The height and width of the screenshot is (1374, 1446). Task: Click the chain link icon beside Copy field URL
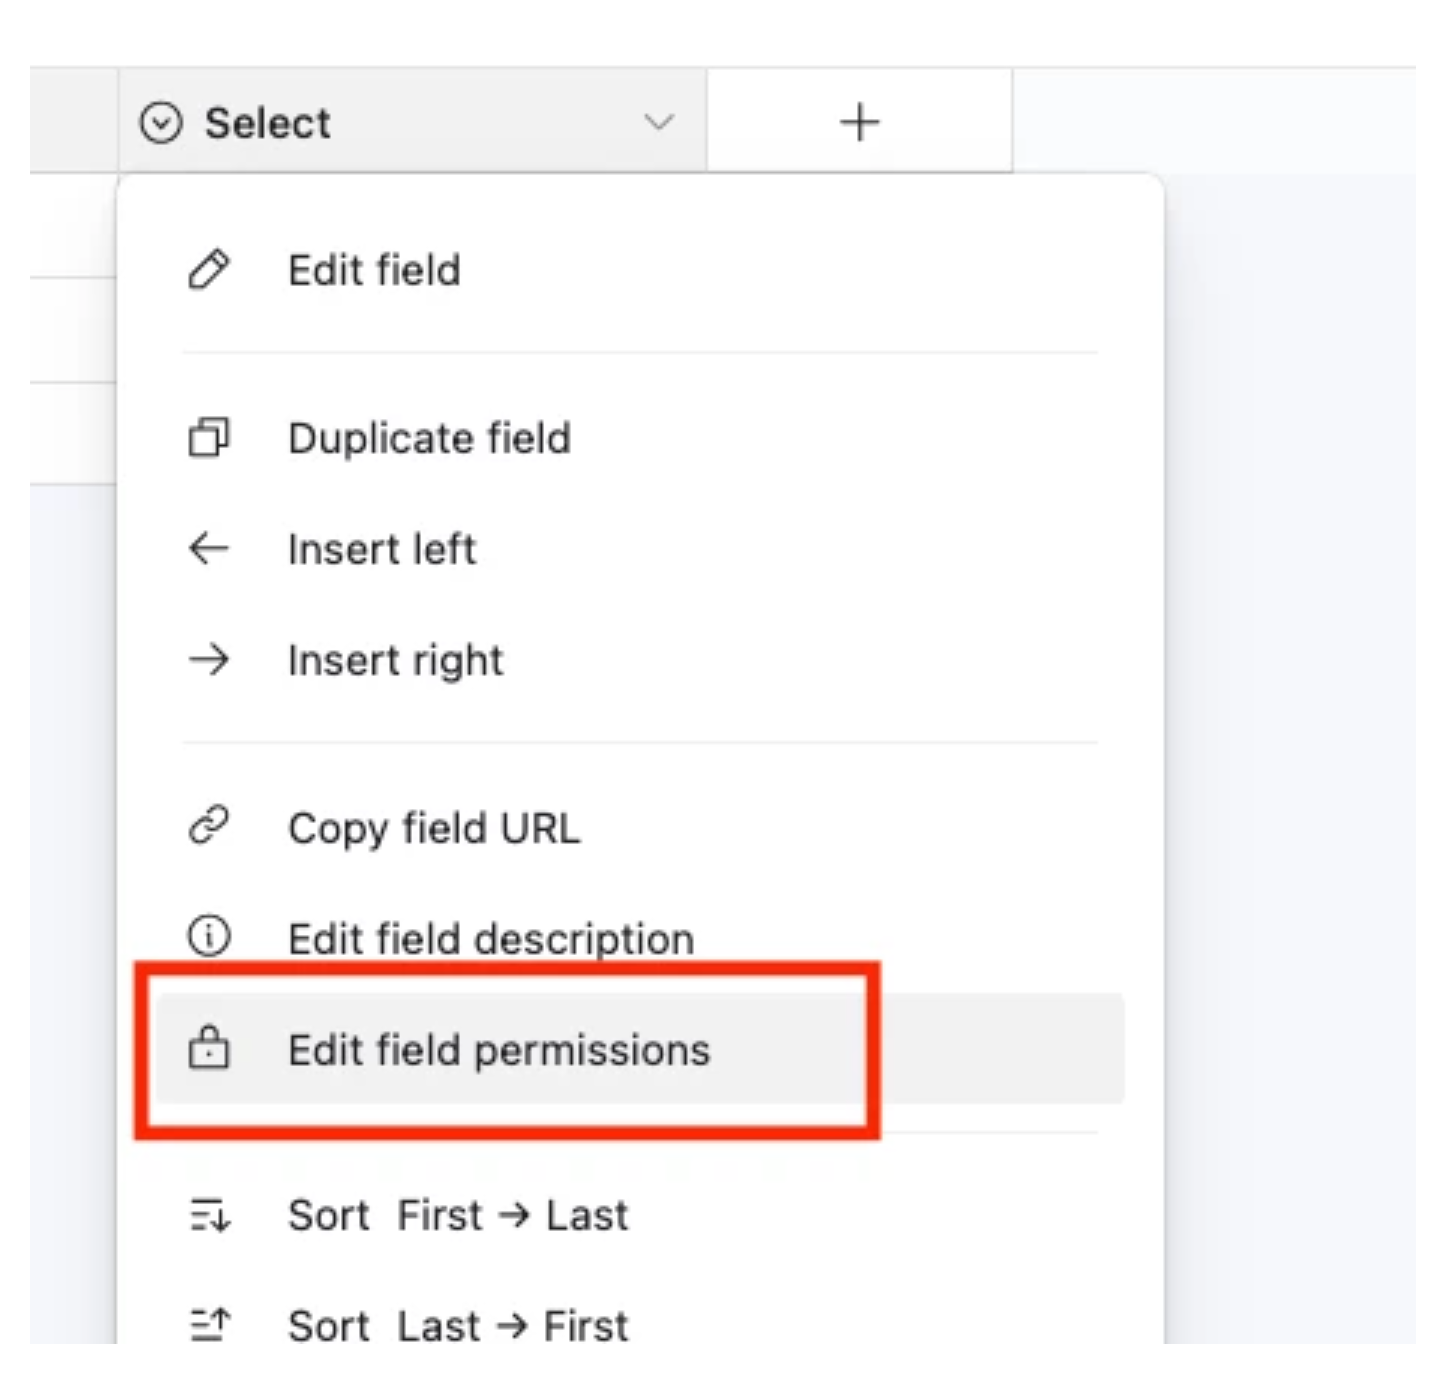(208, 827)
